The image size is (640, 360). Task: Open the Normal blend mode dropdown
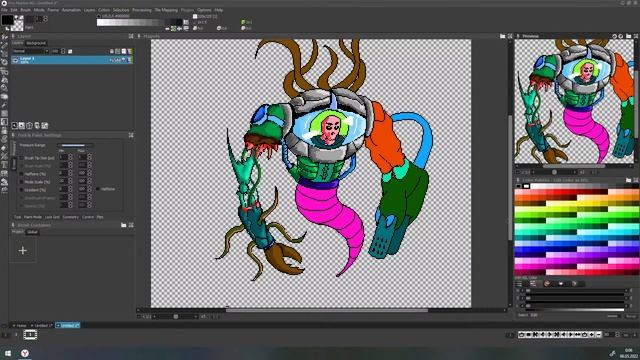[30, 51]
